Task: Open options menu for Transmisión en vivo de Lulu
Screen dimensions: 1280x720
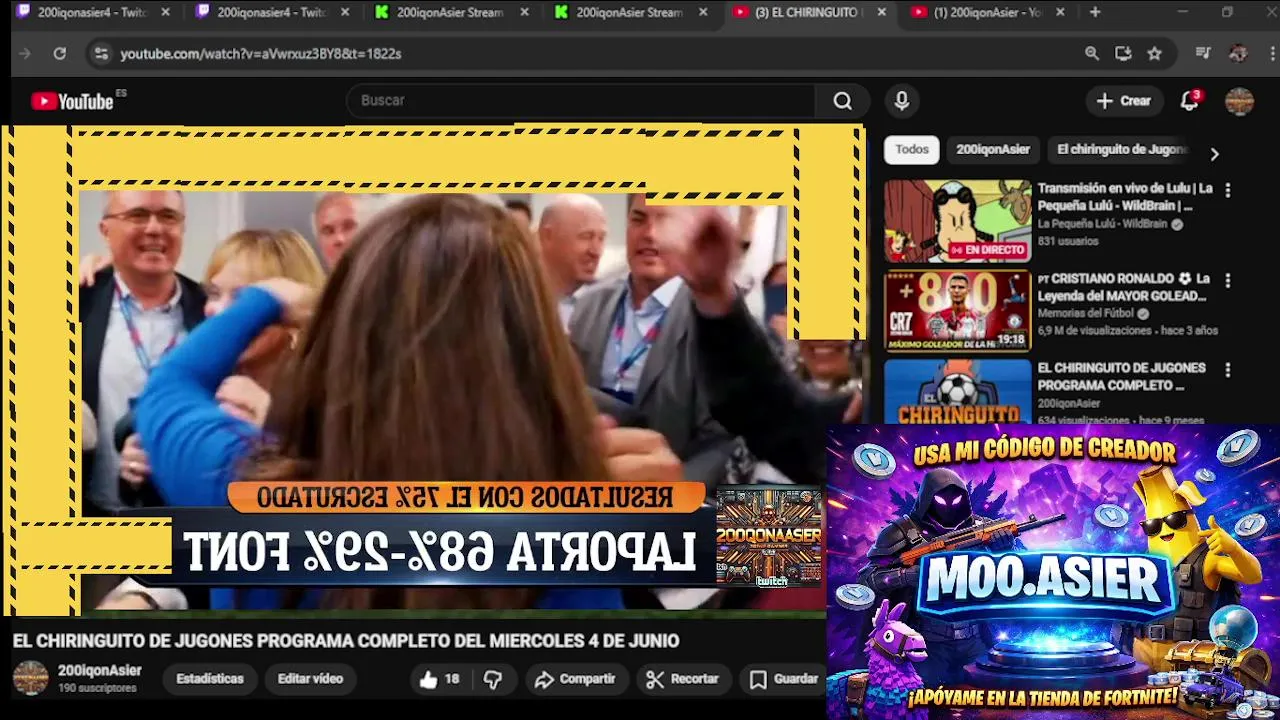Action: [1228, 190]
